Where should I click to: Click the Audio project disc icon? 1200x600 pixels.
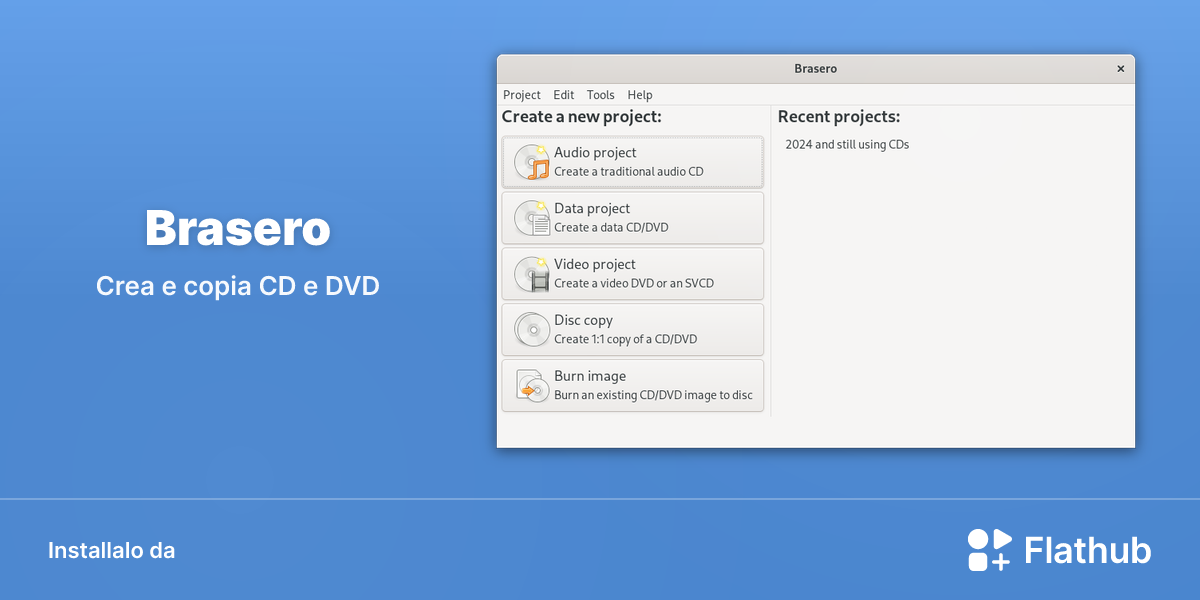click(532, 162)
